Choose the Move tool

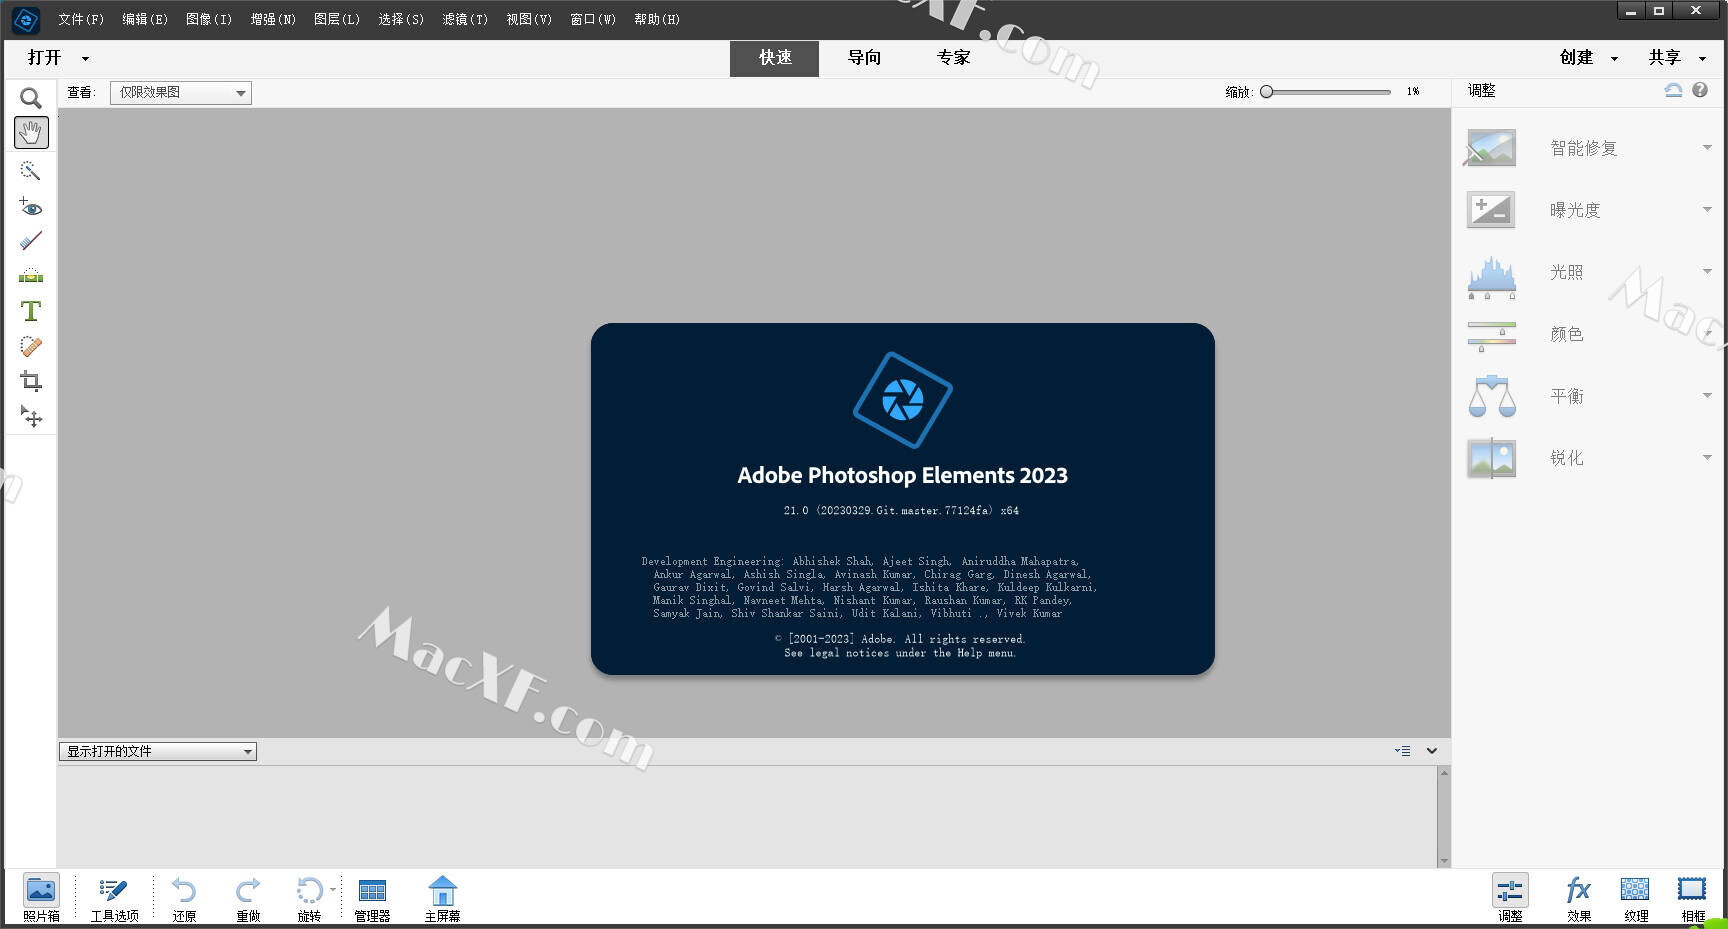coord(31,416)
